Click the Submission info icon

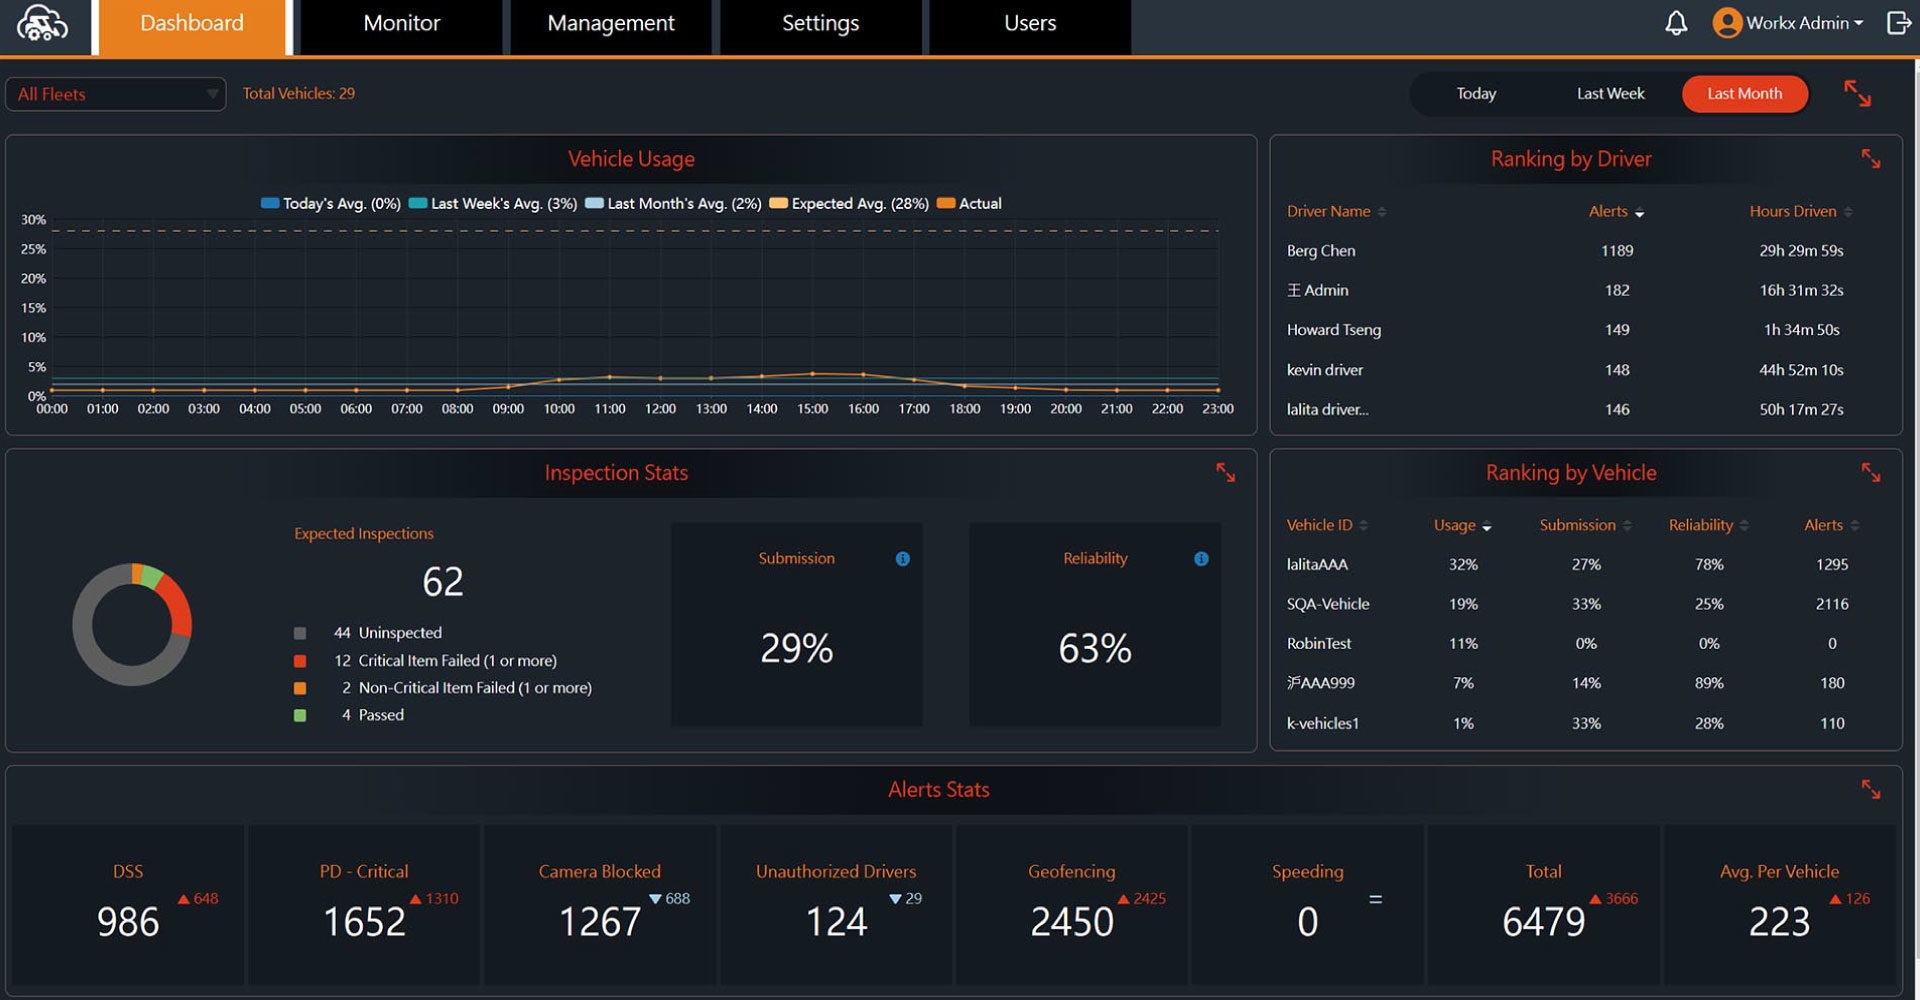[902, 559]
